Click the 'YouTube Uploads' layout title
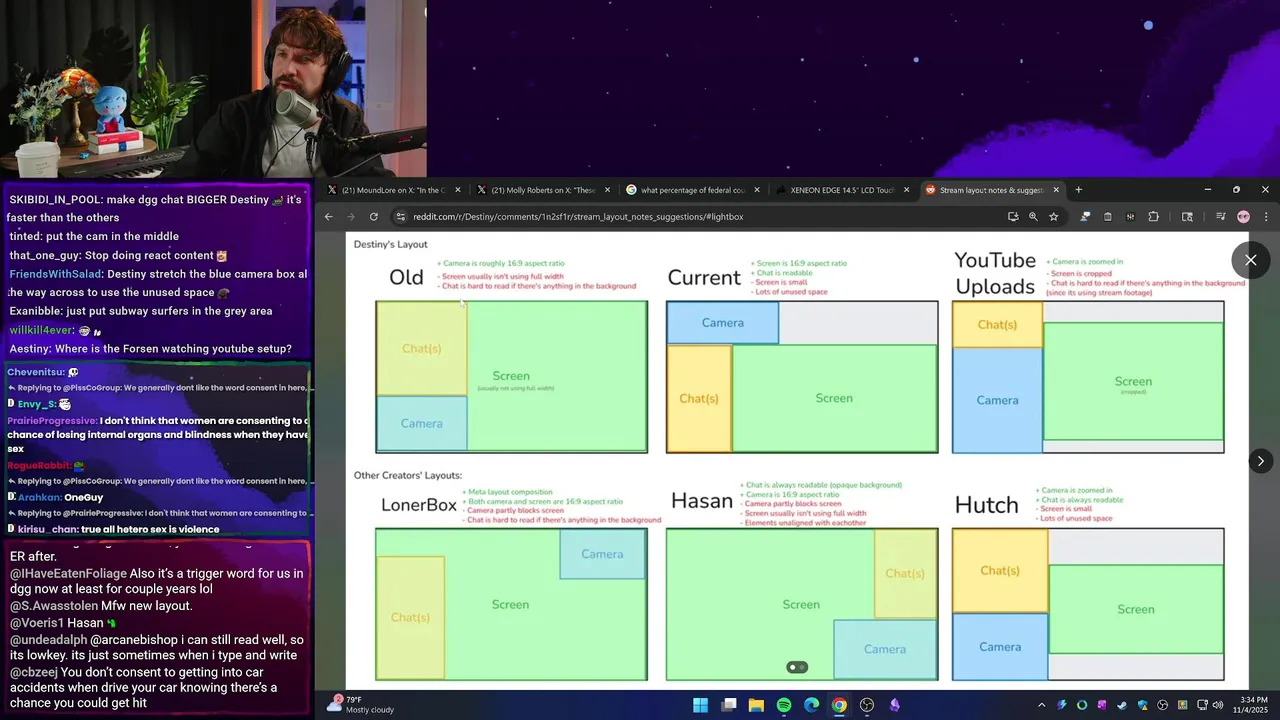The height and width of the screenshot is (720, 1280). tap(995, 273)
